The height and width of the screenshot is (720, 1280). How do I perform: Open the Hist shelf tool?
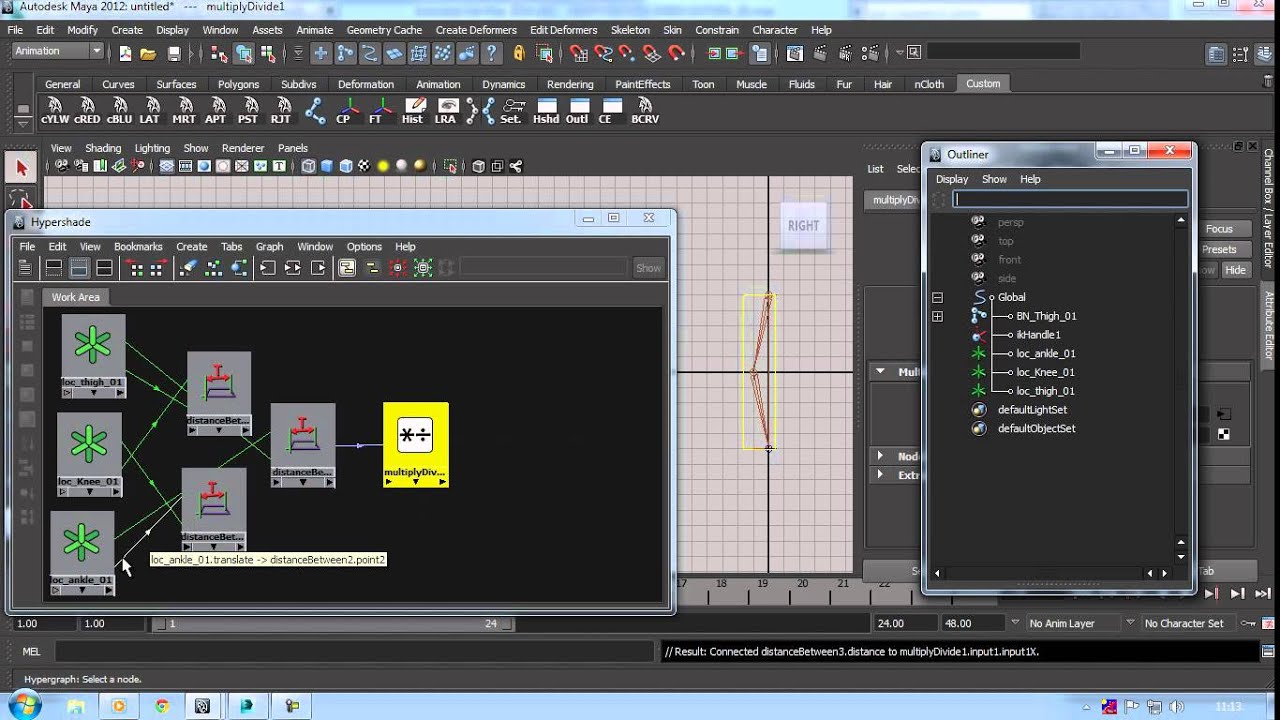click(413, 110)
